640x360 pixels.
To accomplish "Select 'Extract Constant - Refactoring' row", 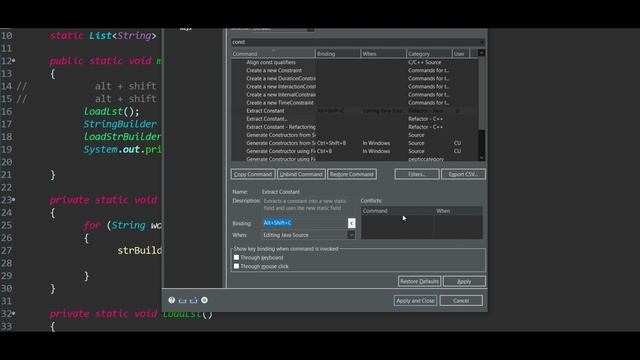I will click(x=354, y=127).
